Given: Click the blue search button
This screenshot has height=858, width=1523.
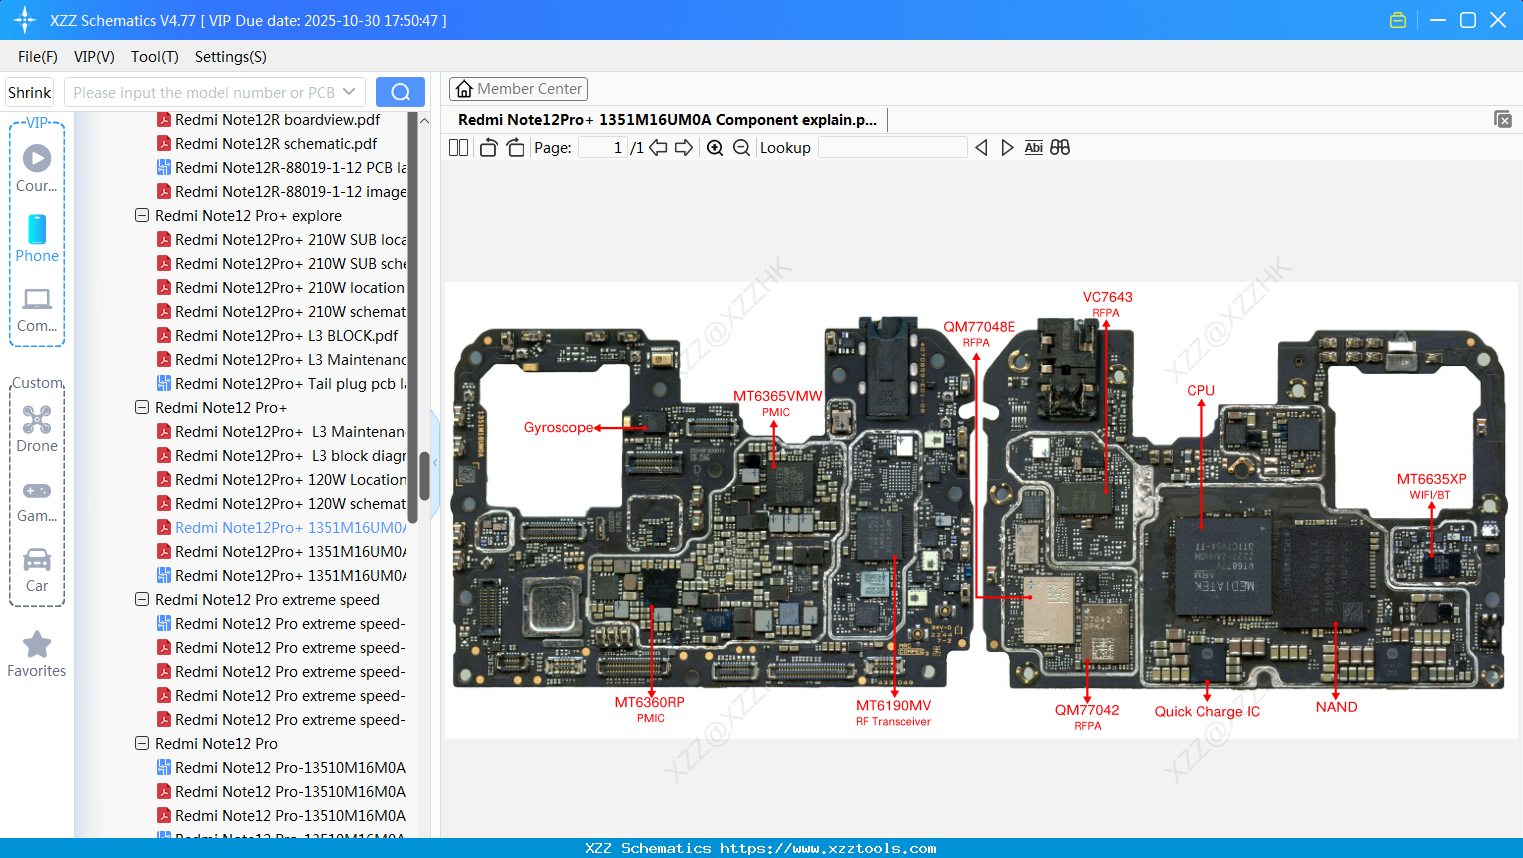Looking at the screenshot, I should (400, 92).
